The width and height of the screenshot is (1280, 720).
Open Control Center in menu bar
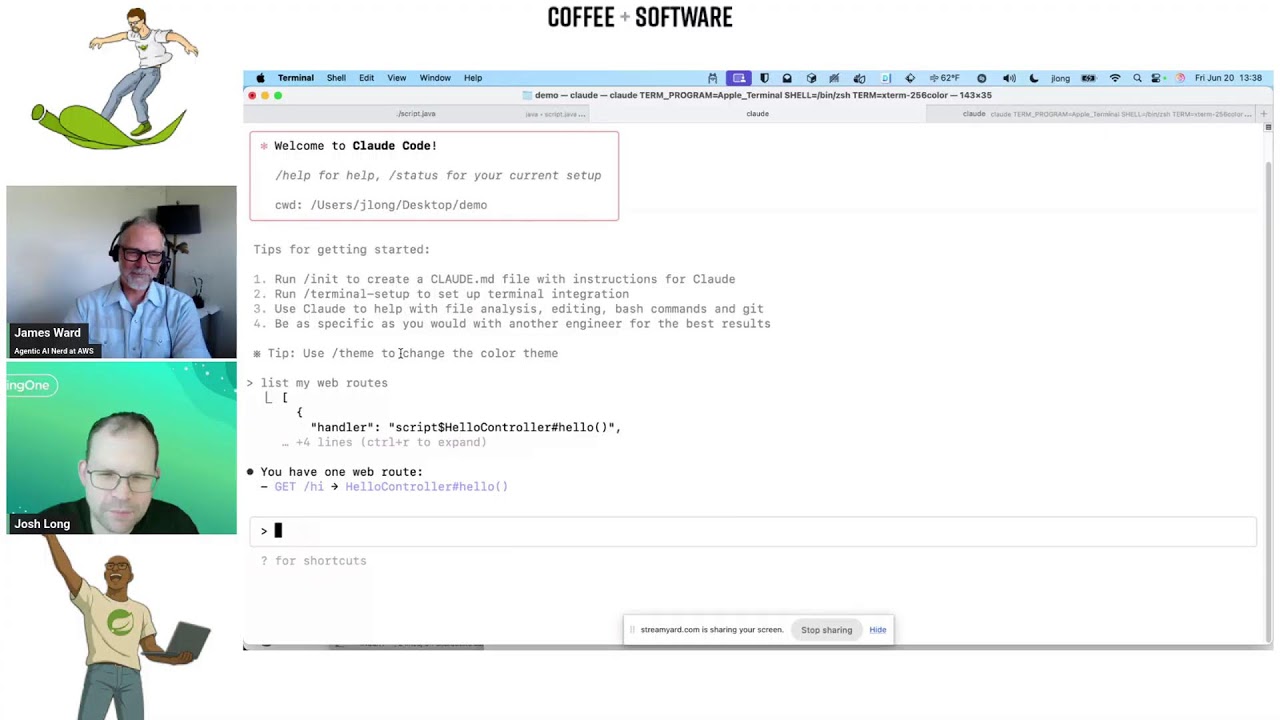point(1157,78)
